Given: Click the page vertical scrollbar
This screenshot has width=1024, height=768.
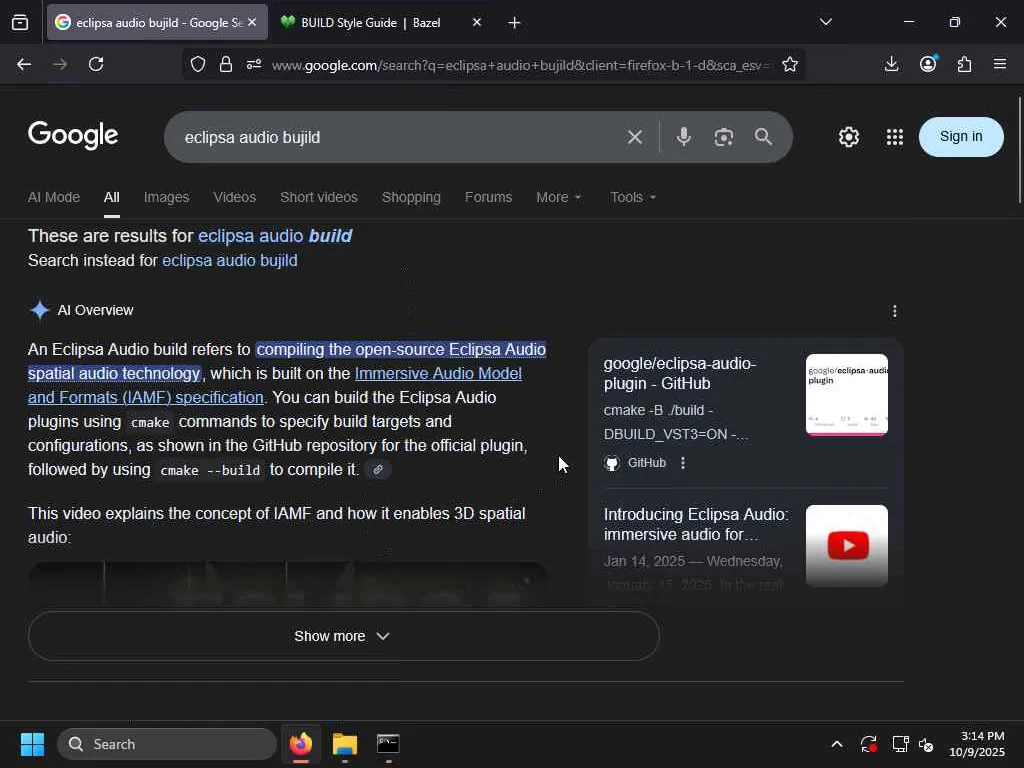Looking at the screenshot, I should pos(1019,150).
